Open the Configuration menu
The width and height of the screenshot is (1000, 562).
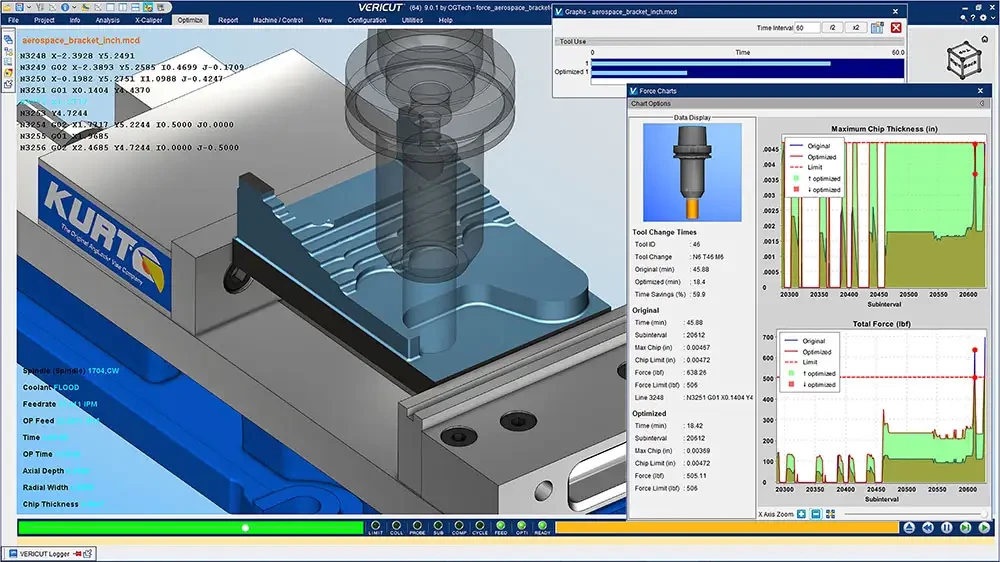pos(367,20)
